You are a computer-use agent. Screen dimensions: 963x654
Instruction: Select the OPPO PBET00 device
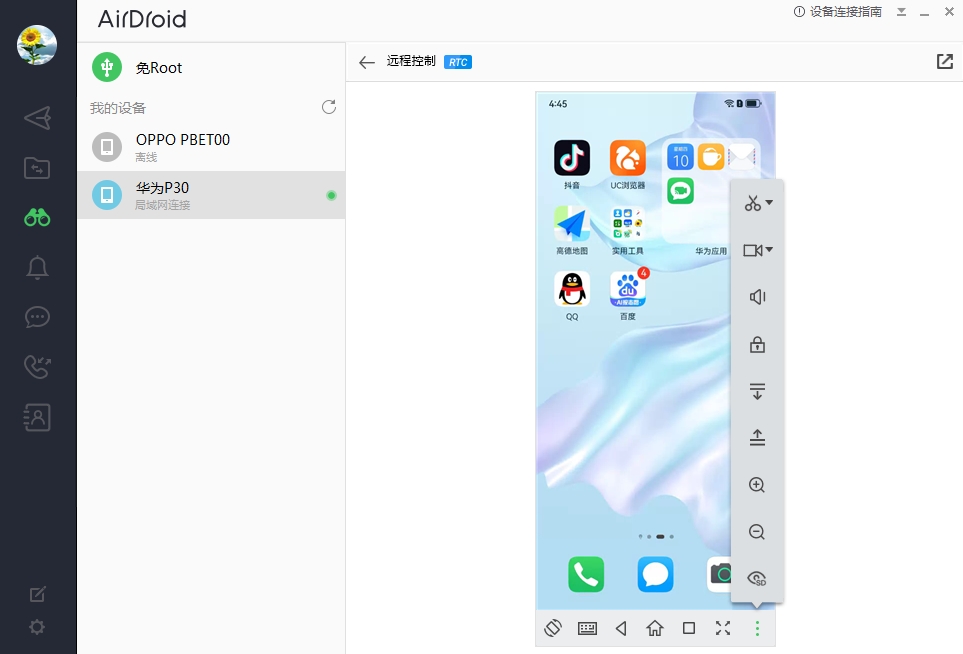pos(211,147)
